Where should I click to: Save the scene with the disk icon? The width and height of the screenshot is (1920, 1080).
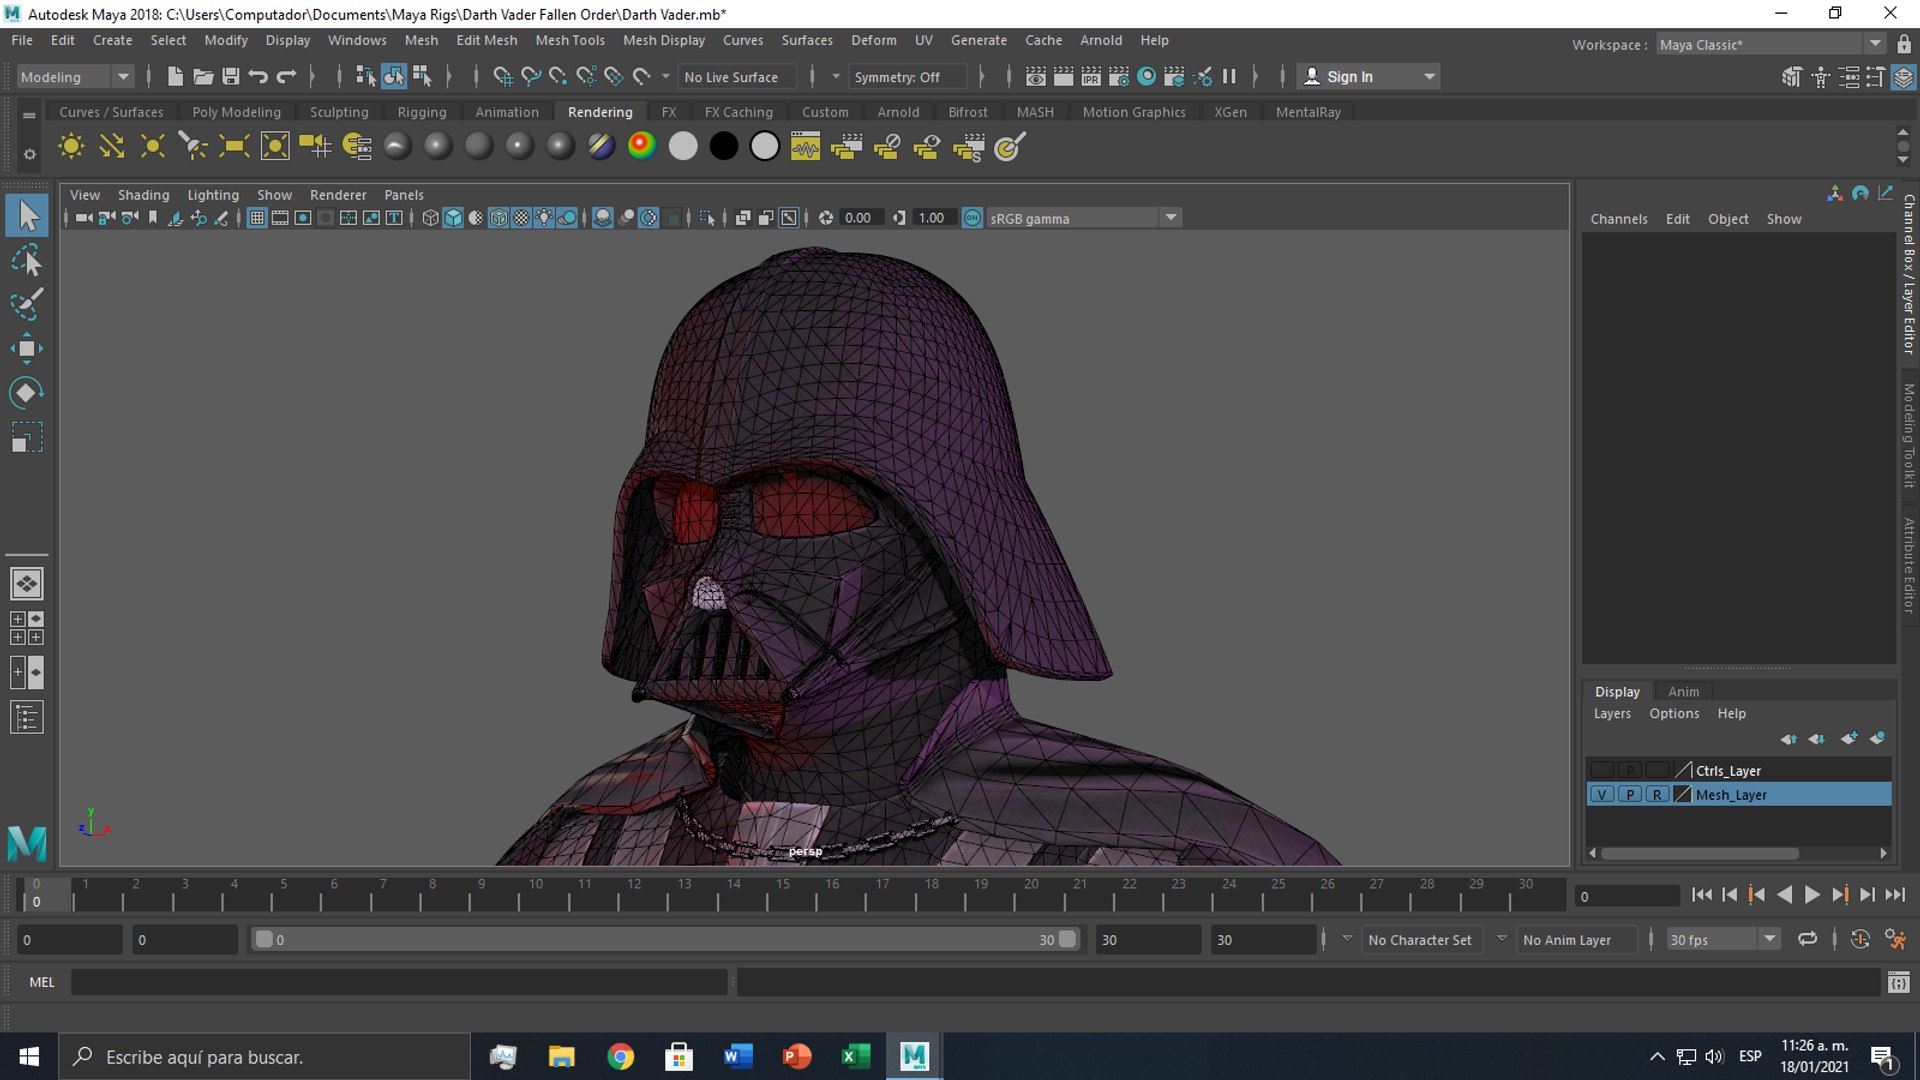tap(230, 76)
